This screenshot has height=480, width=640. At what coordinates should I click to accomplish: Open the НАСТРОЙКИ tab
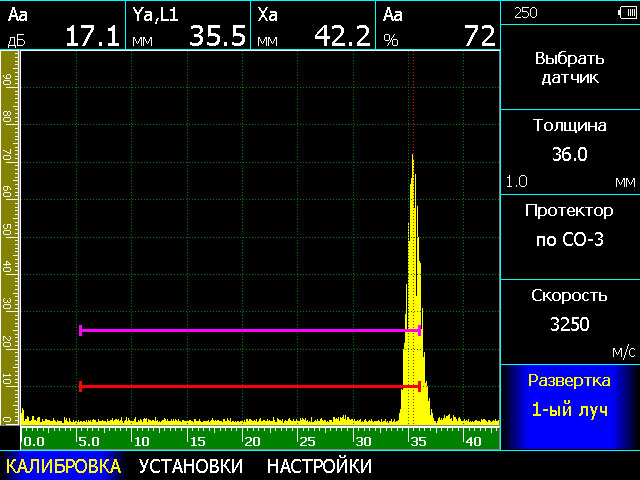pyautogui.click(x=319, y=466)
